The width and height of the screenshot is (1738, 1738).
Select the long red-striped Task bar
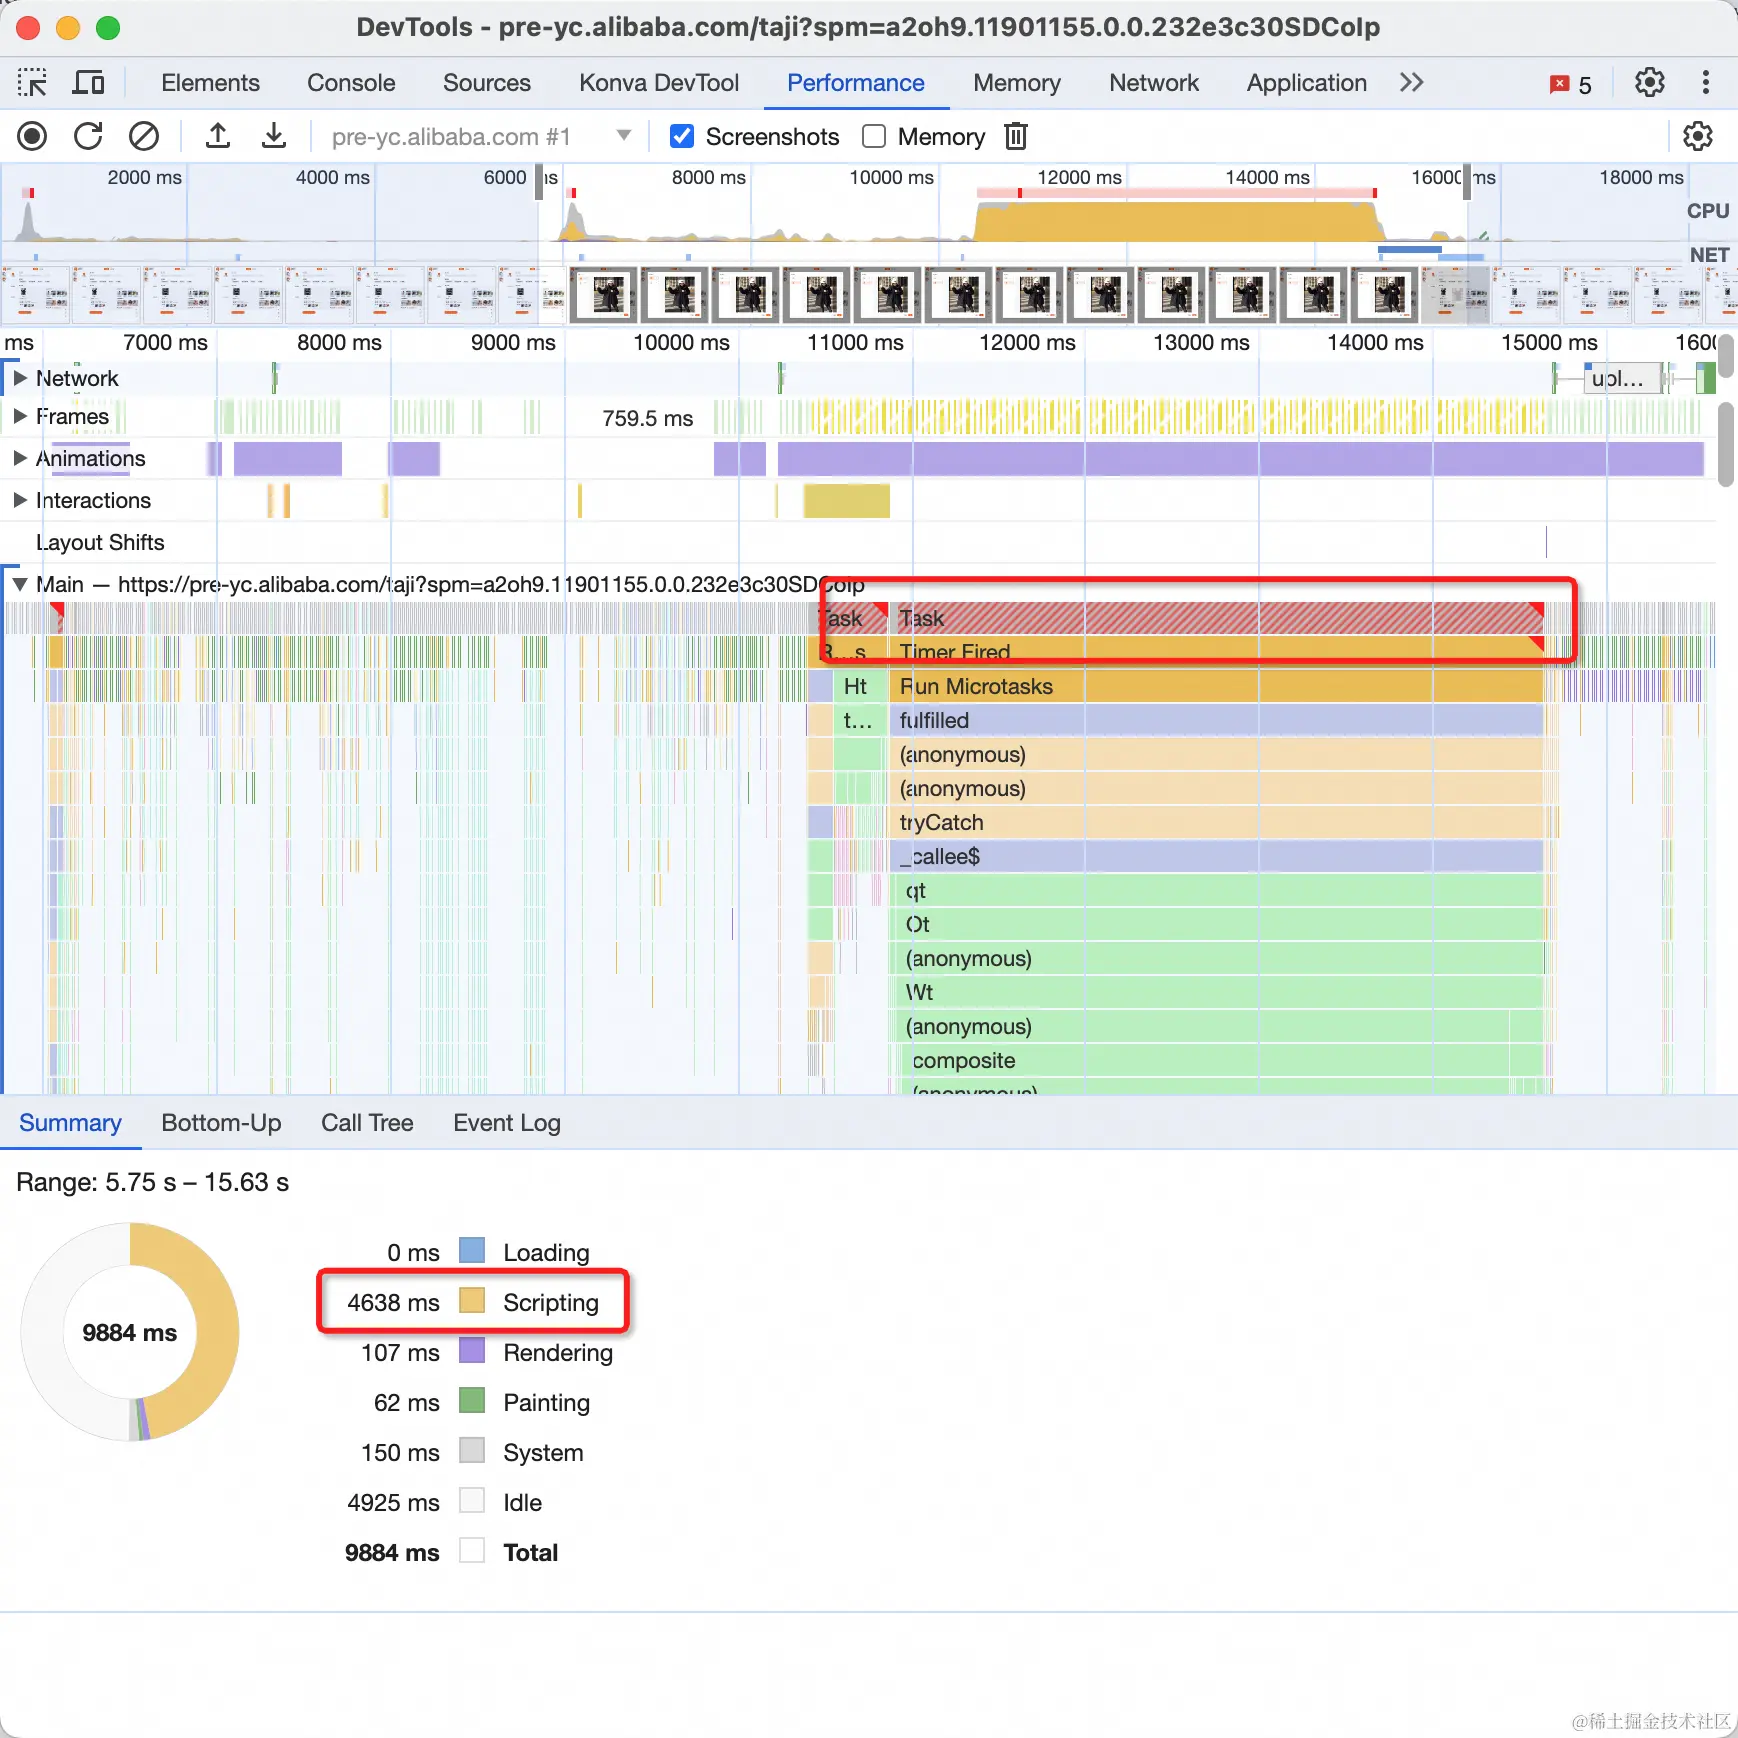(x=1216, y=618)
